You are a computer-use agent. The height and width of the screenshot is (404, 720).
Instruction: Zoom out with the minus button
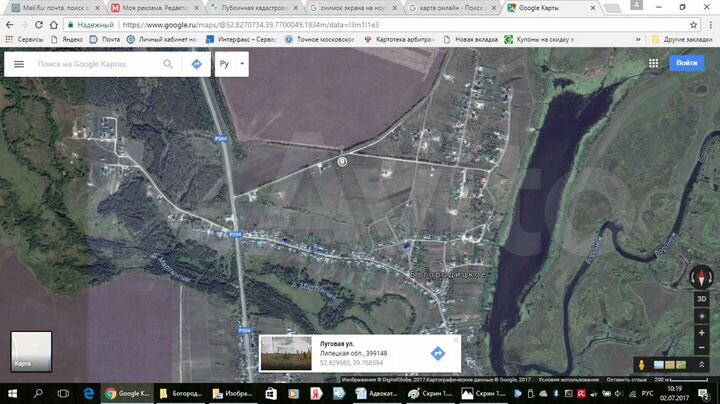[x=702, y=348]
